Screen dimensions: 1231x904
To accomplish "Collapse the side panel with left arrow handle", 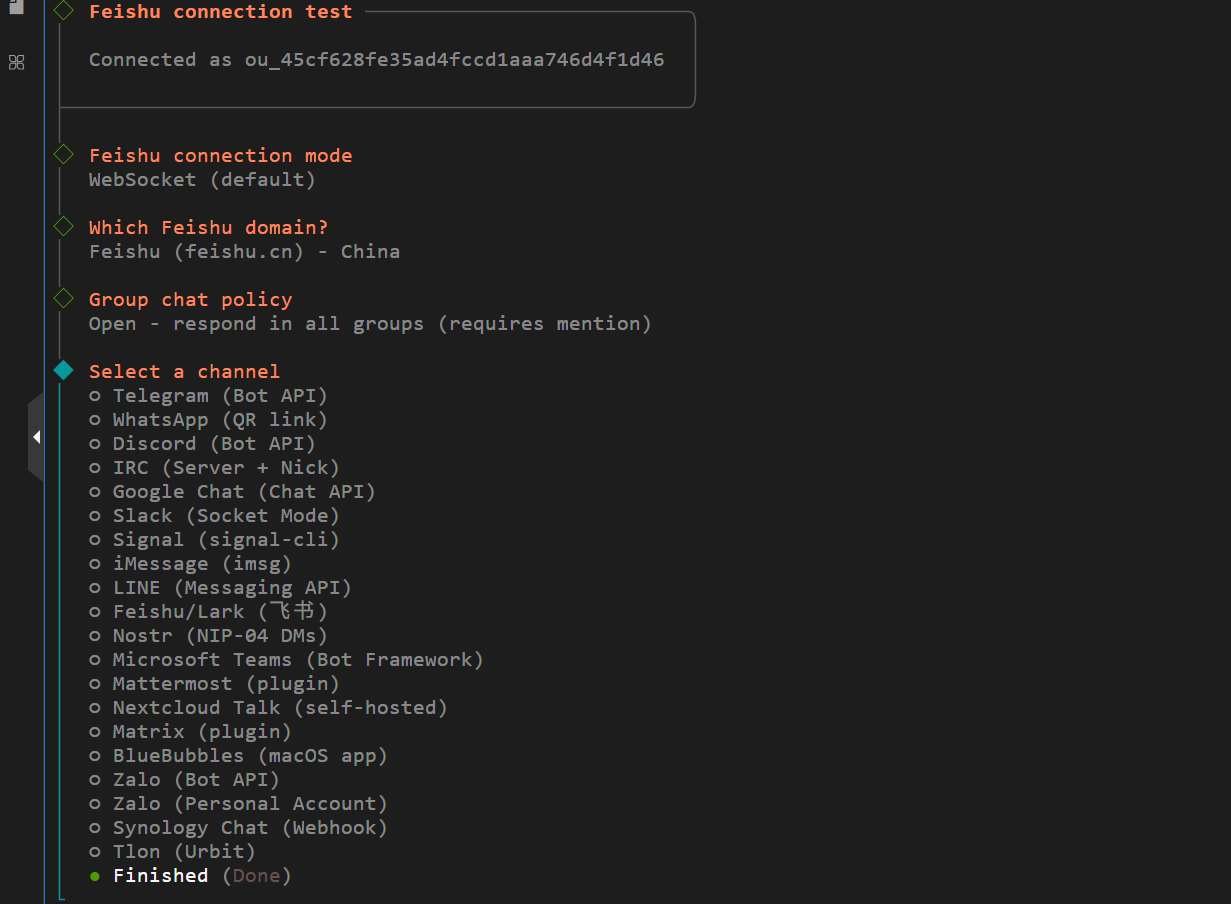I will (36, 437).
